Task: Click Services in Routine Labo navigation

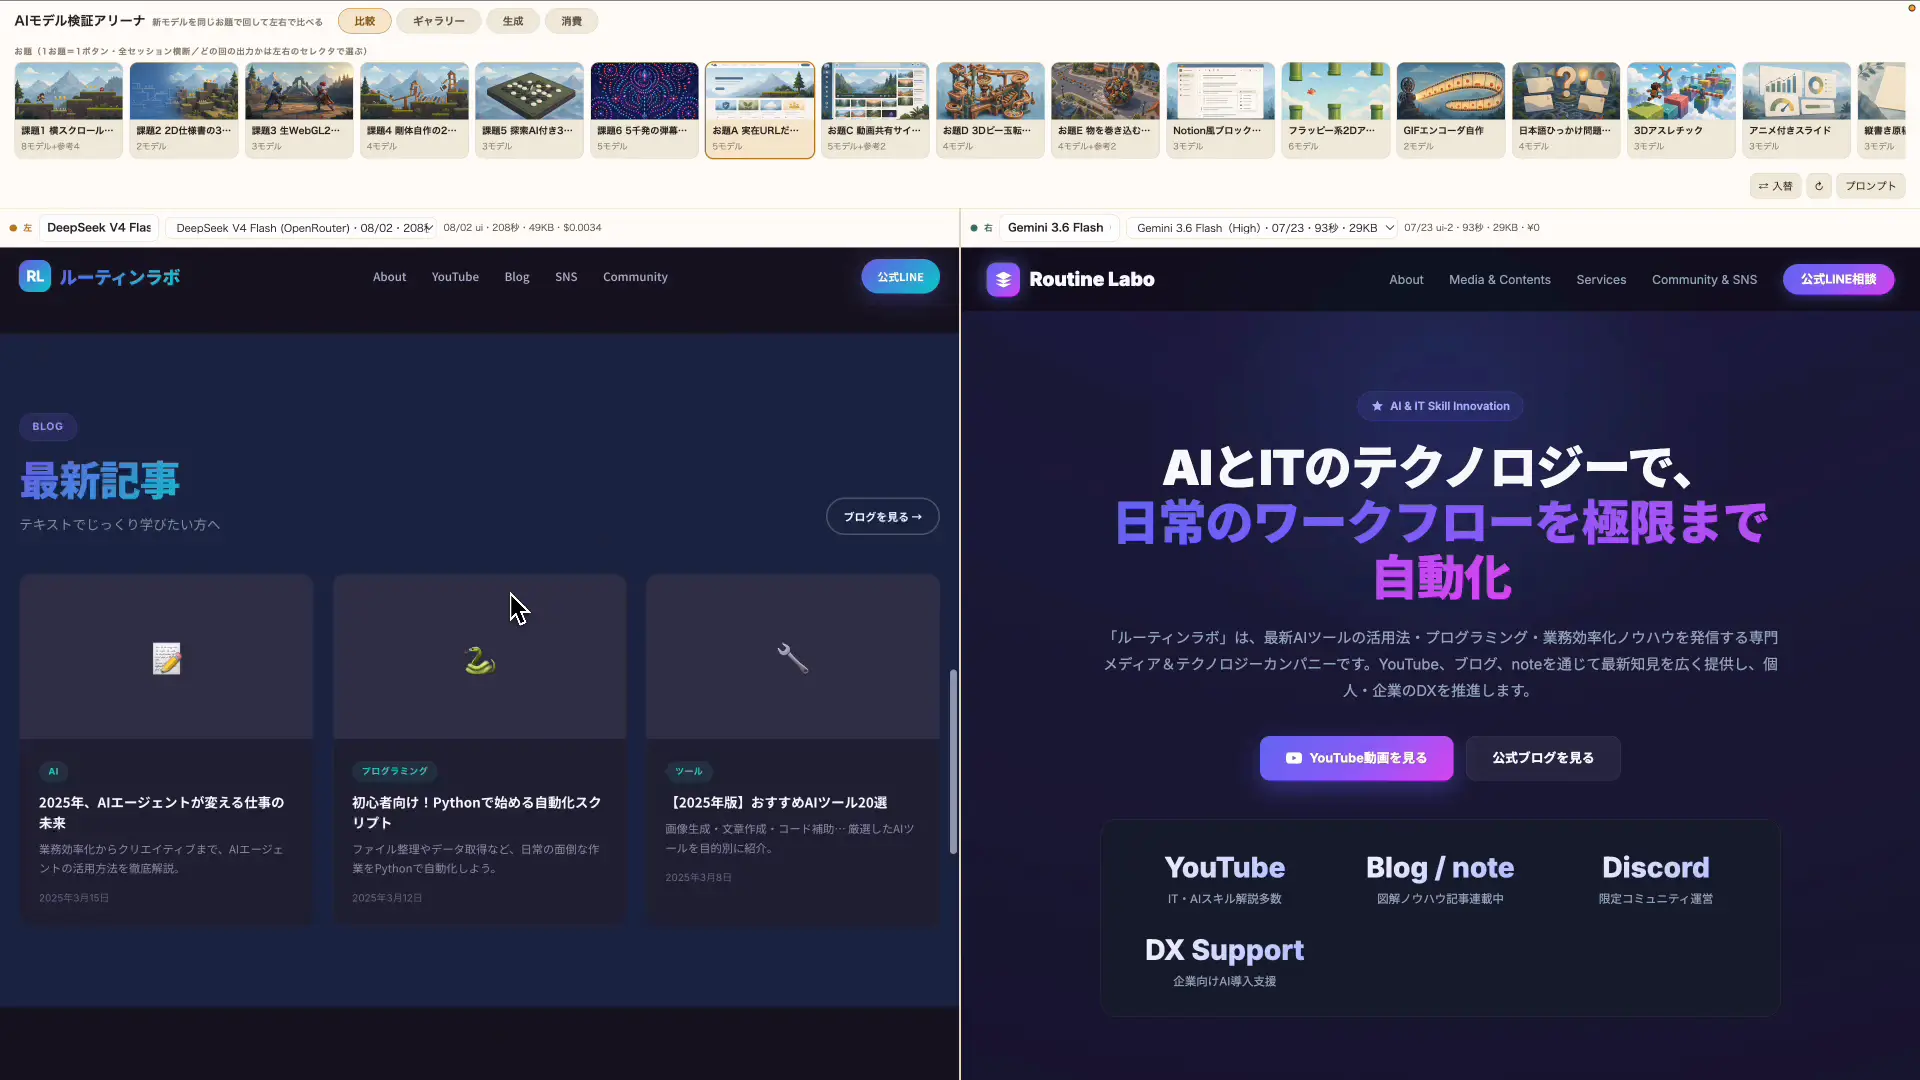Action: coord(1601,280)
